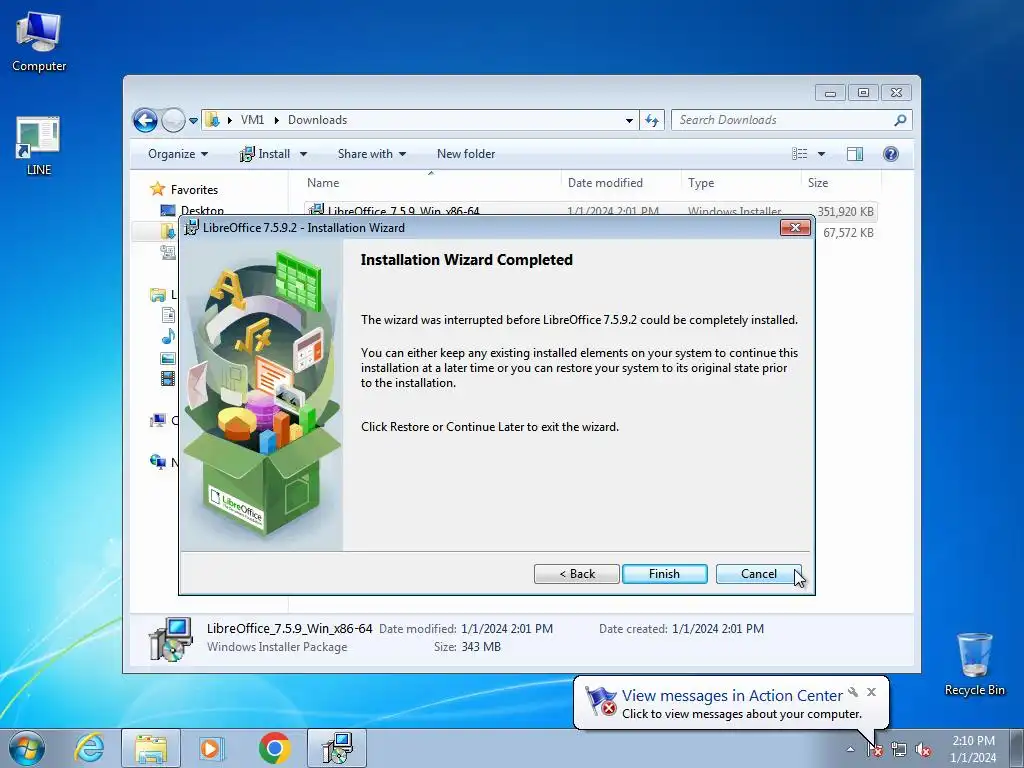Launch Windows Media Player from taskbar
The width and height of the screenshot is (1024, 768).
tap(211, 748)
